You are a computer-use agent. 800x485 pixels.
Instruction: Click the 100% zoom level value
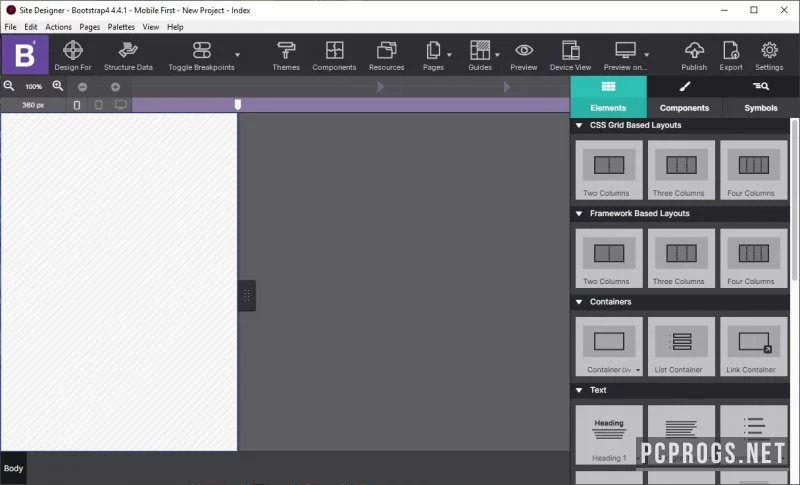click(x=34, y=87)
